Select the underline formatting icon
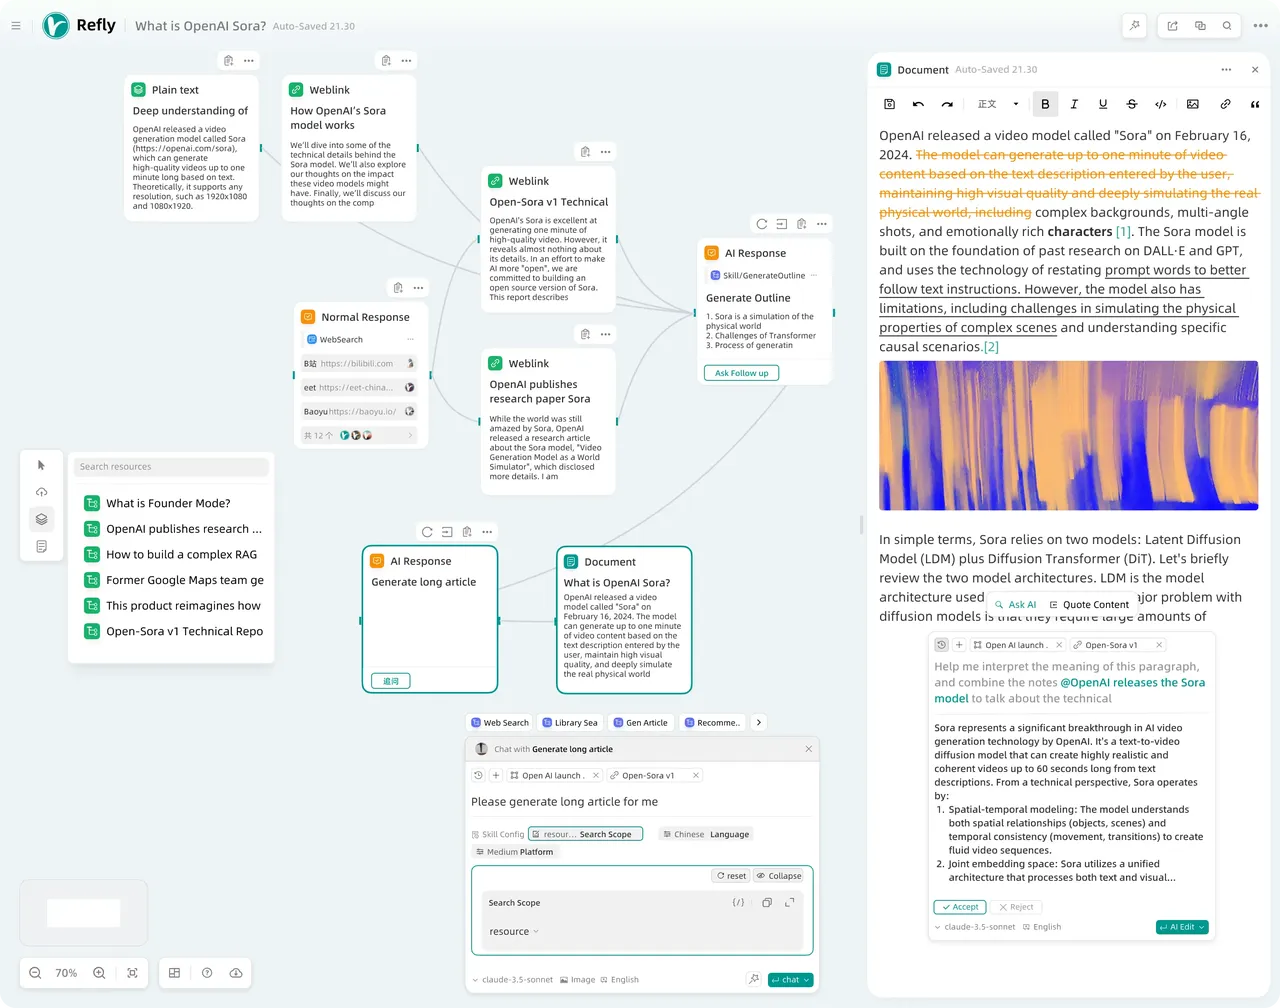 (x=1103, y=103)
